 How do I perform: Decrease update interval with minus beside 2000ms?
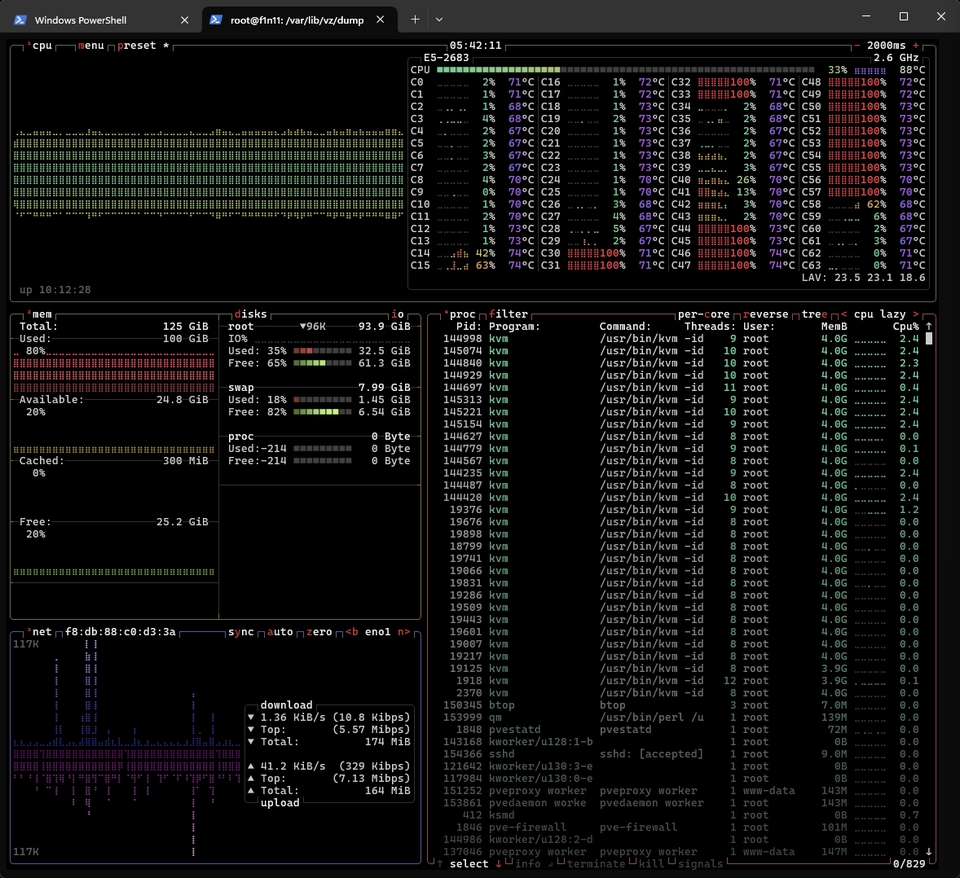pos(857,46)
